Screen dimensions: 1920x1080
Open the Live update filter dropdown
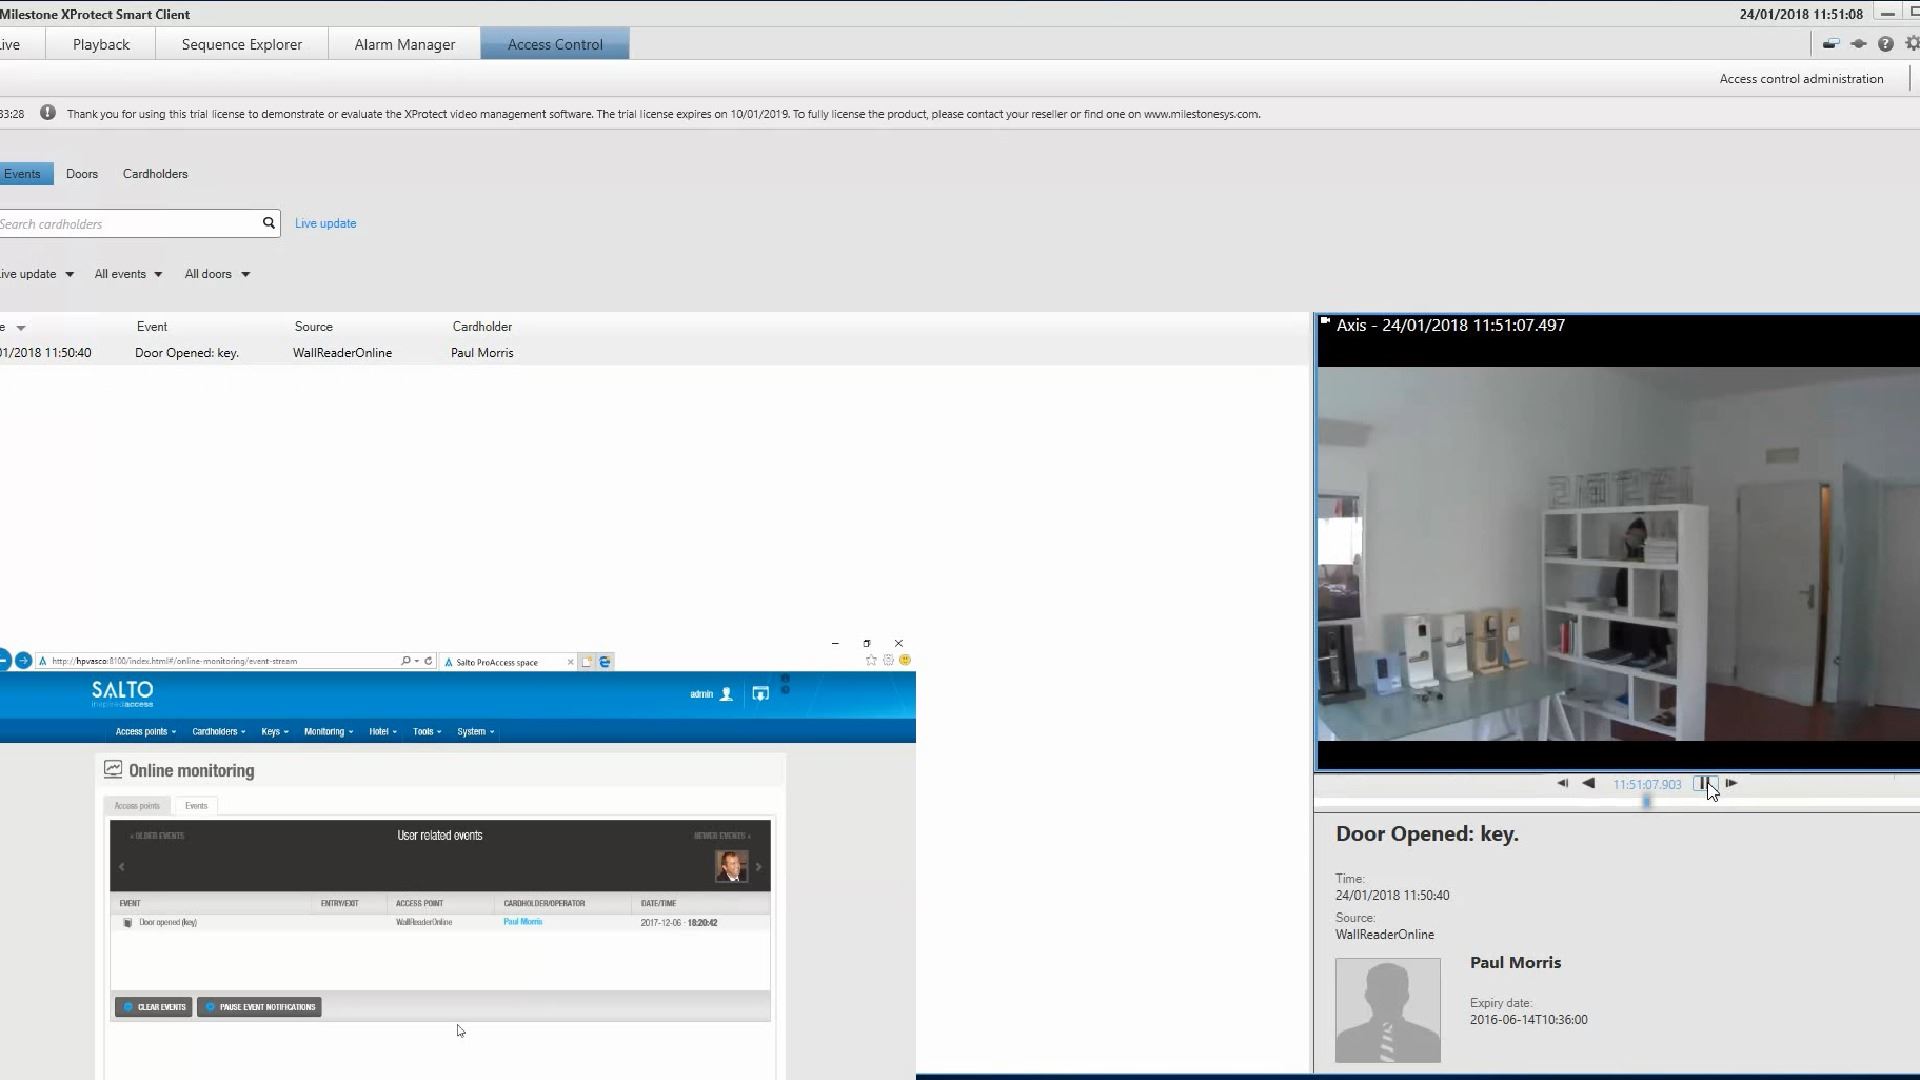tap(37, 274)
